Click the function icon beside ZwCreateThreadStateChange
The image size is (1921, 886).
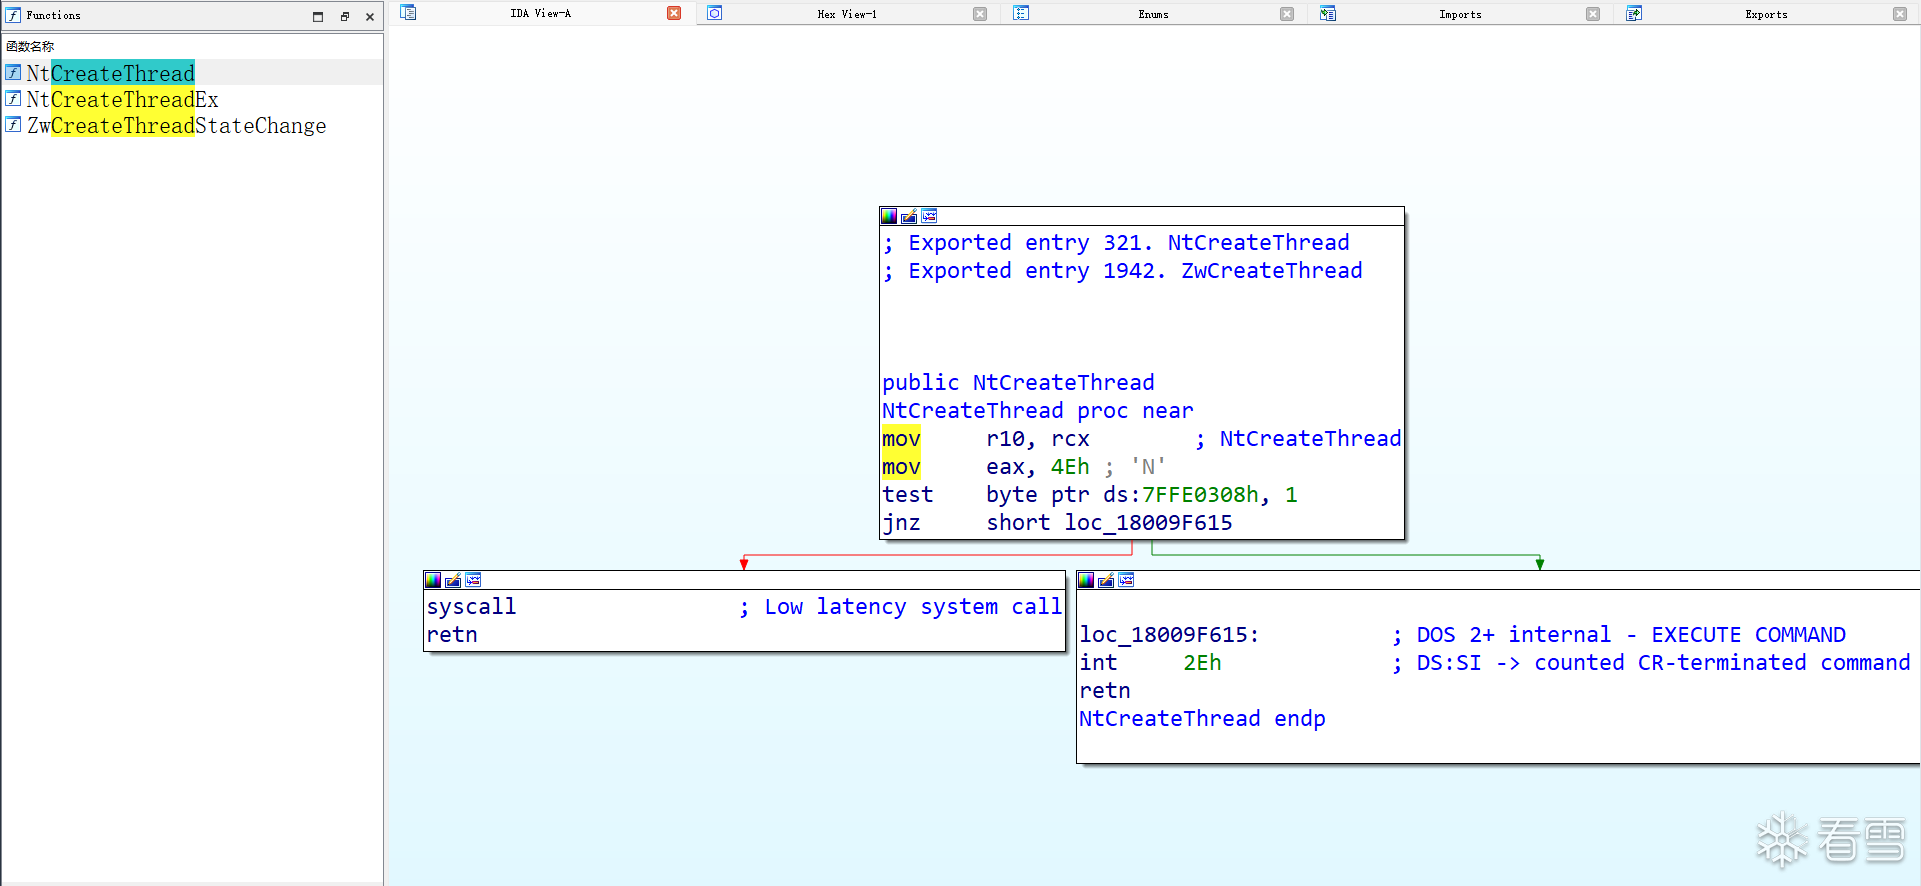(13, 125)
